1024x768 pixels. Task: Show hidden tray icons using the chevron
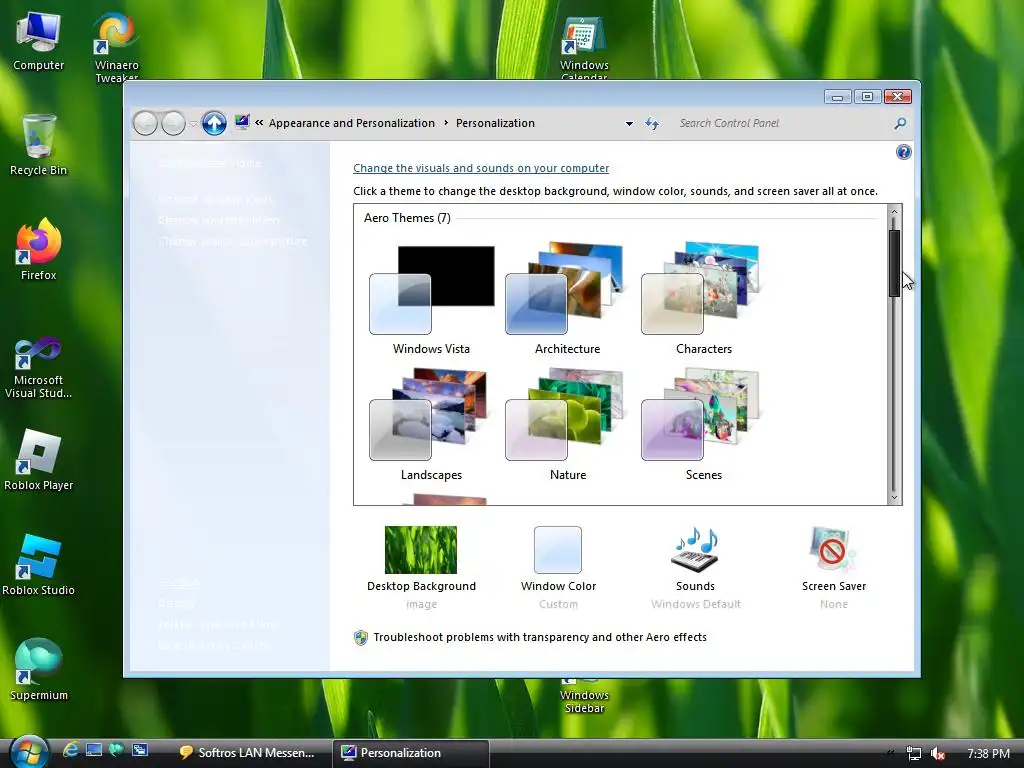coord(889,754)
